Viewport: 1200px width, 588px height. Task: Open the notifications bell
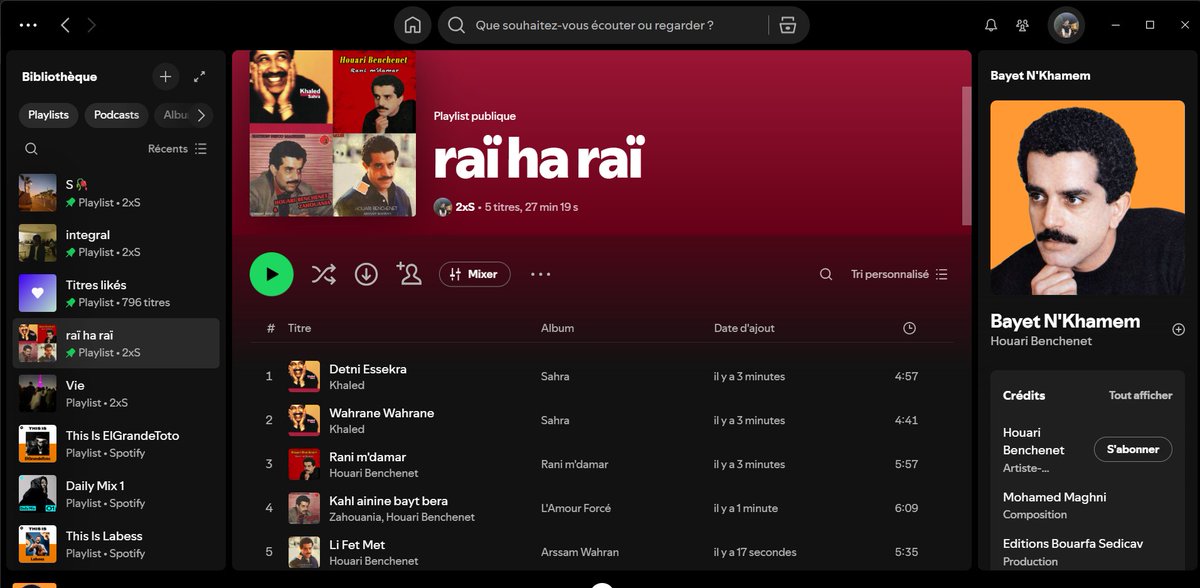coord(991,25)
